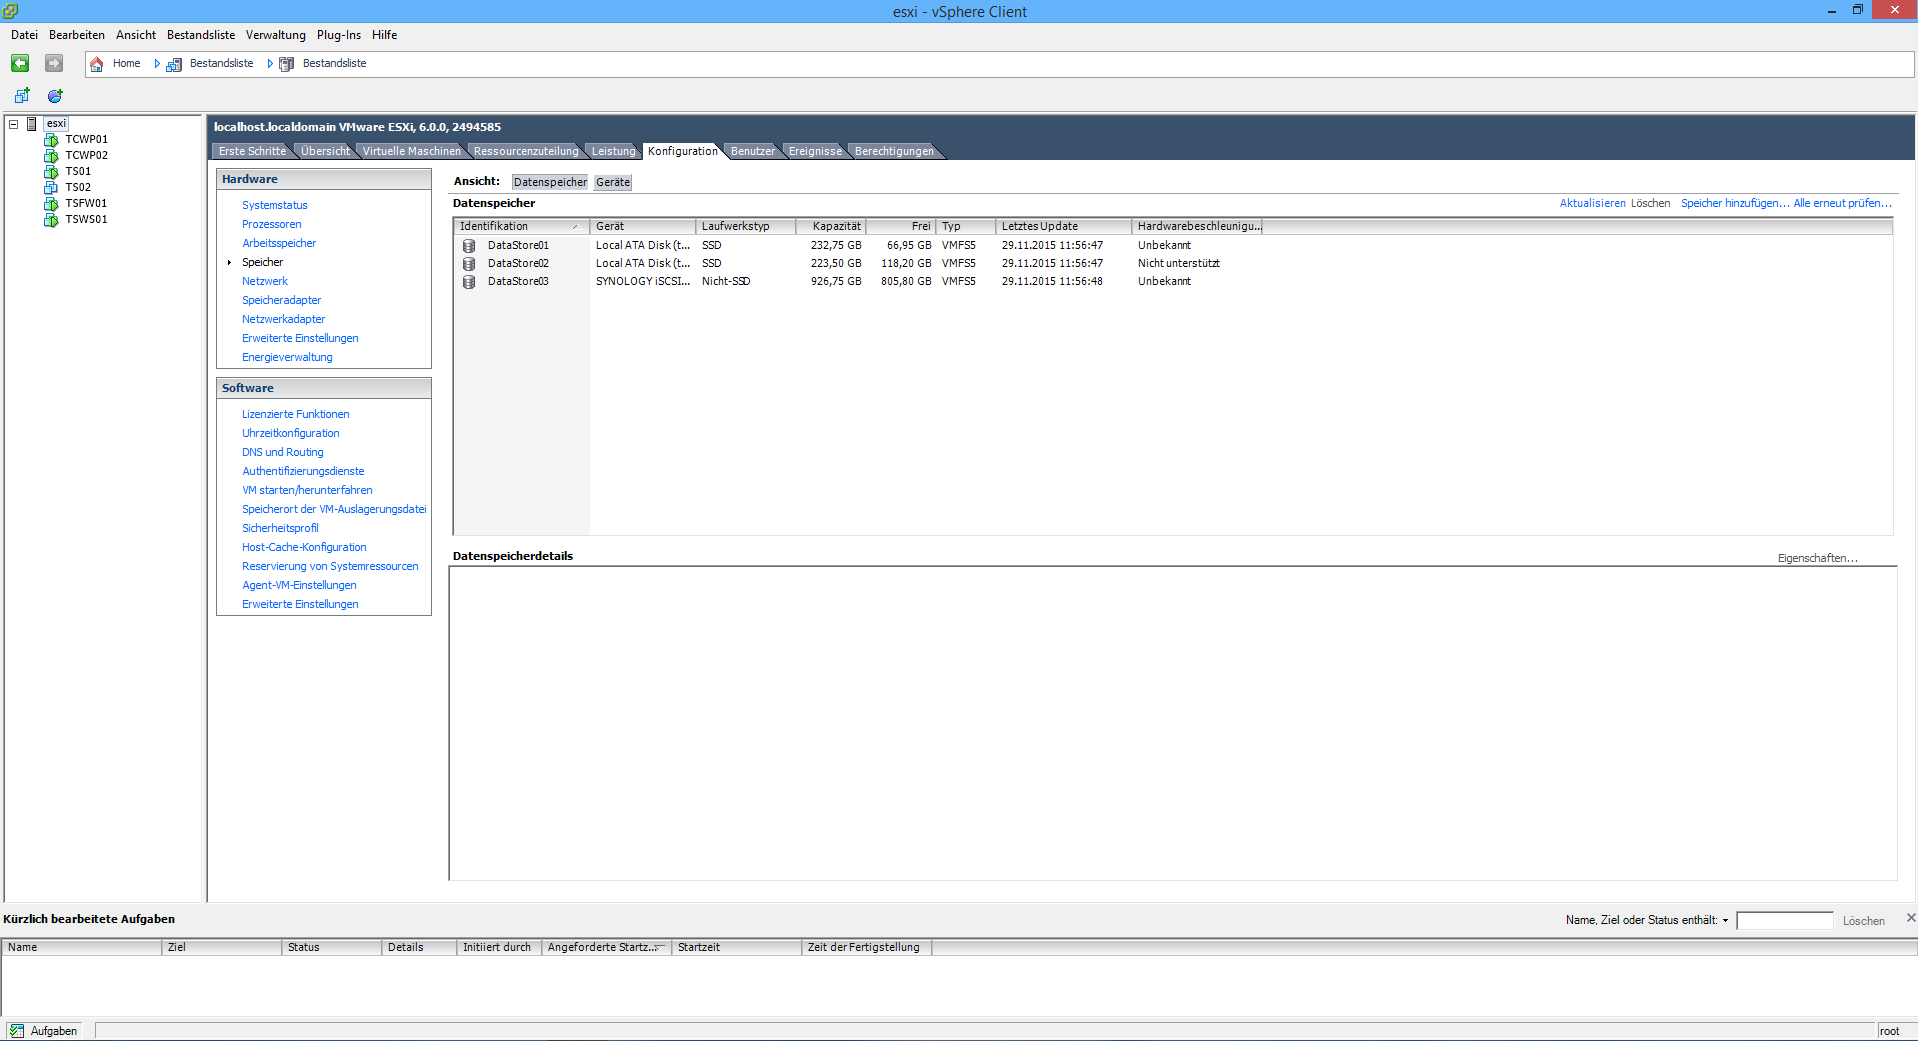Click the TSWS01 virtual machine icon
This screenshot has height=1041, width=1918.
click(x=51, y=220)
